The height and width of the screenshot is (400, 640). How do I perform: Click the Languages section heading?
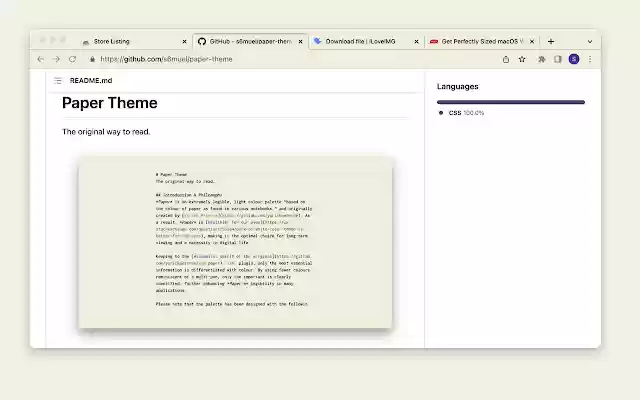(x=458, y=87)
